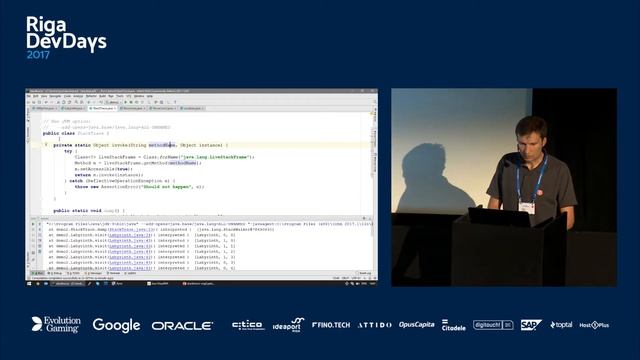Screen dimensions: 640x360
Task: Click the "java.lang.LiveStackFrame" string literal
Action: [216, 157]
